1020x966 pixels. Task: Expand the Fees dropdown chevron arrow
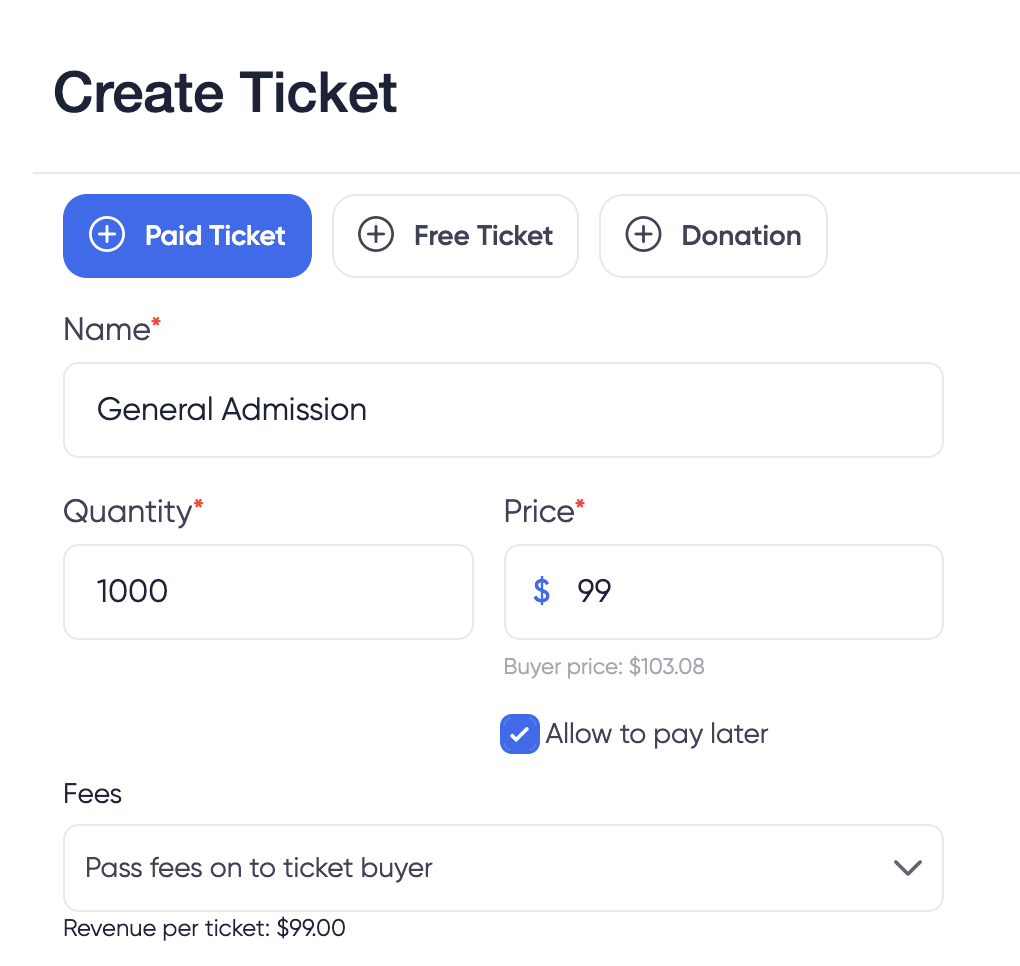pos(907,868)
